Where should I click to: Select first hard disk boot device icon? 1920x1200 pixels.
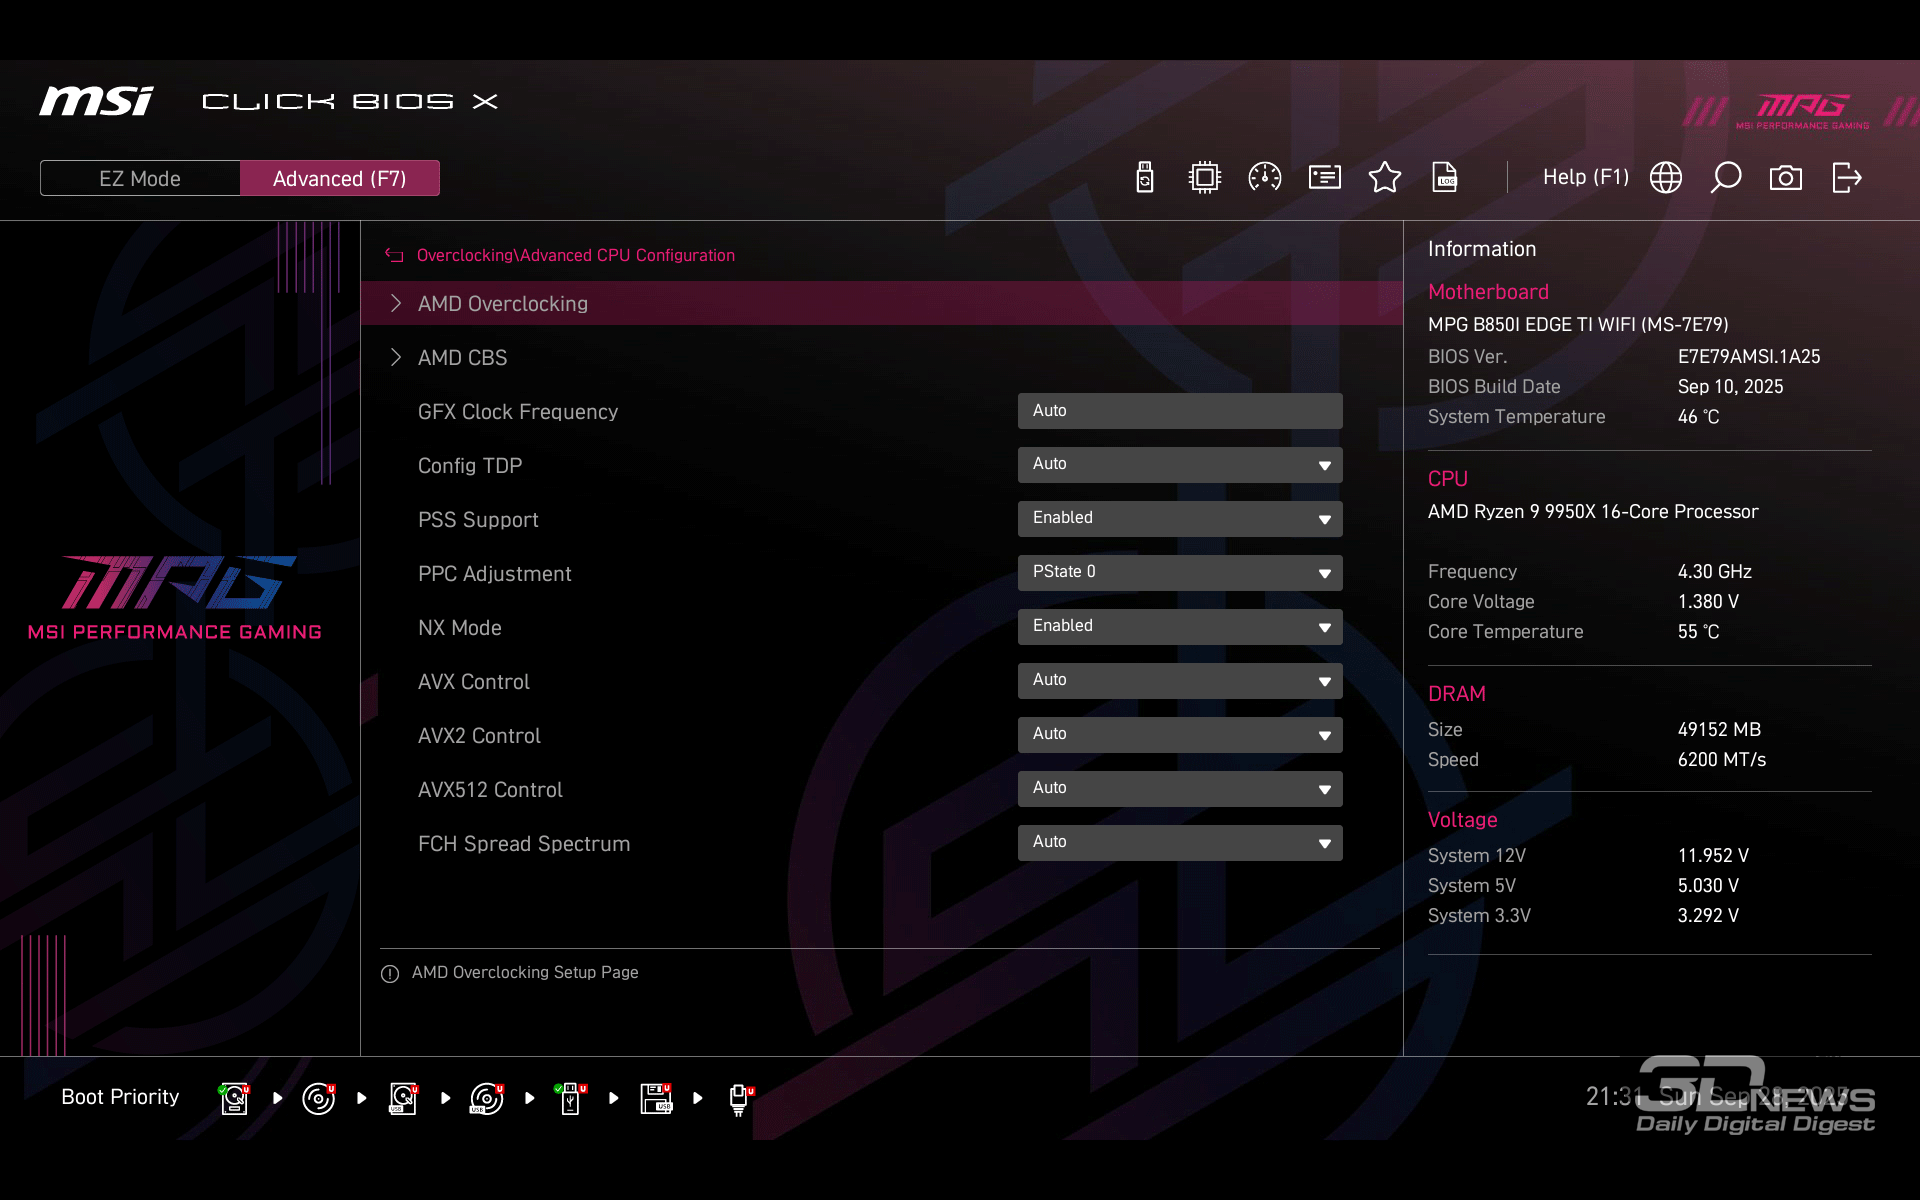[234, 1098]
